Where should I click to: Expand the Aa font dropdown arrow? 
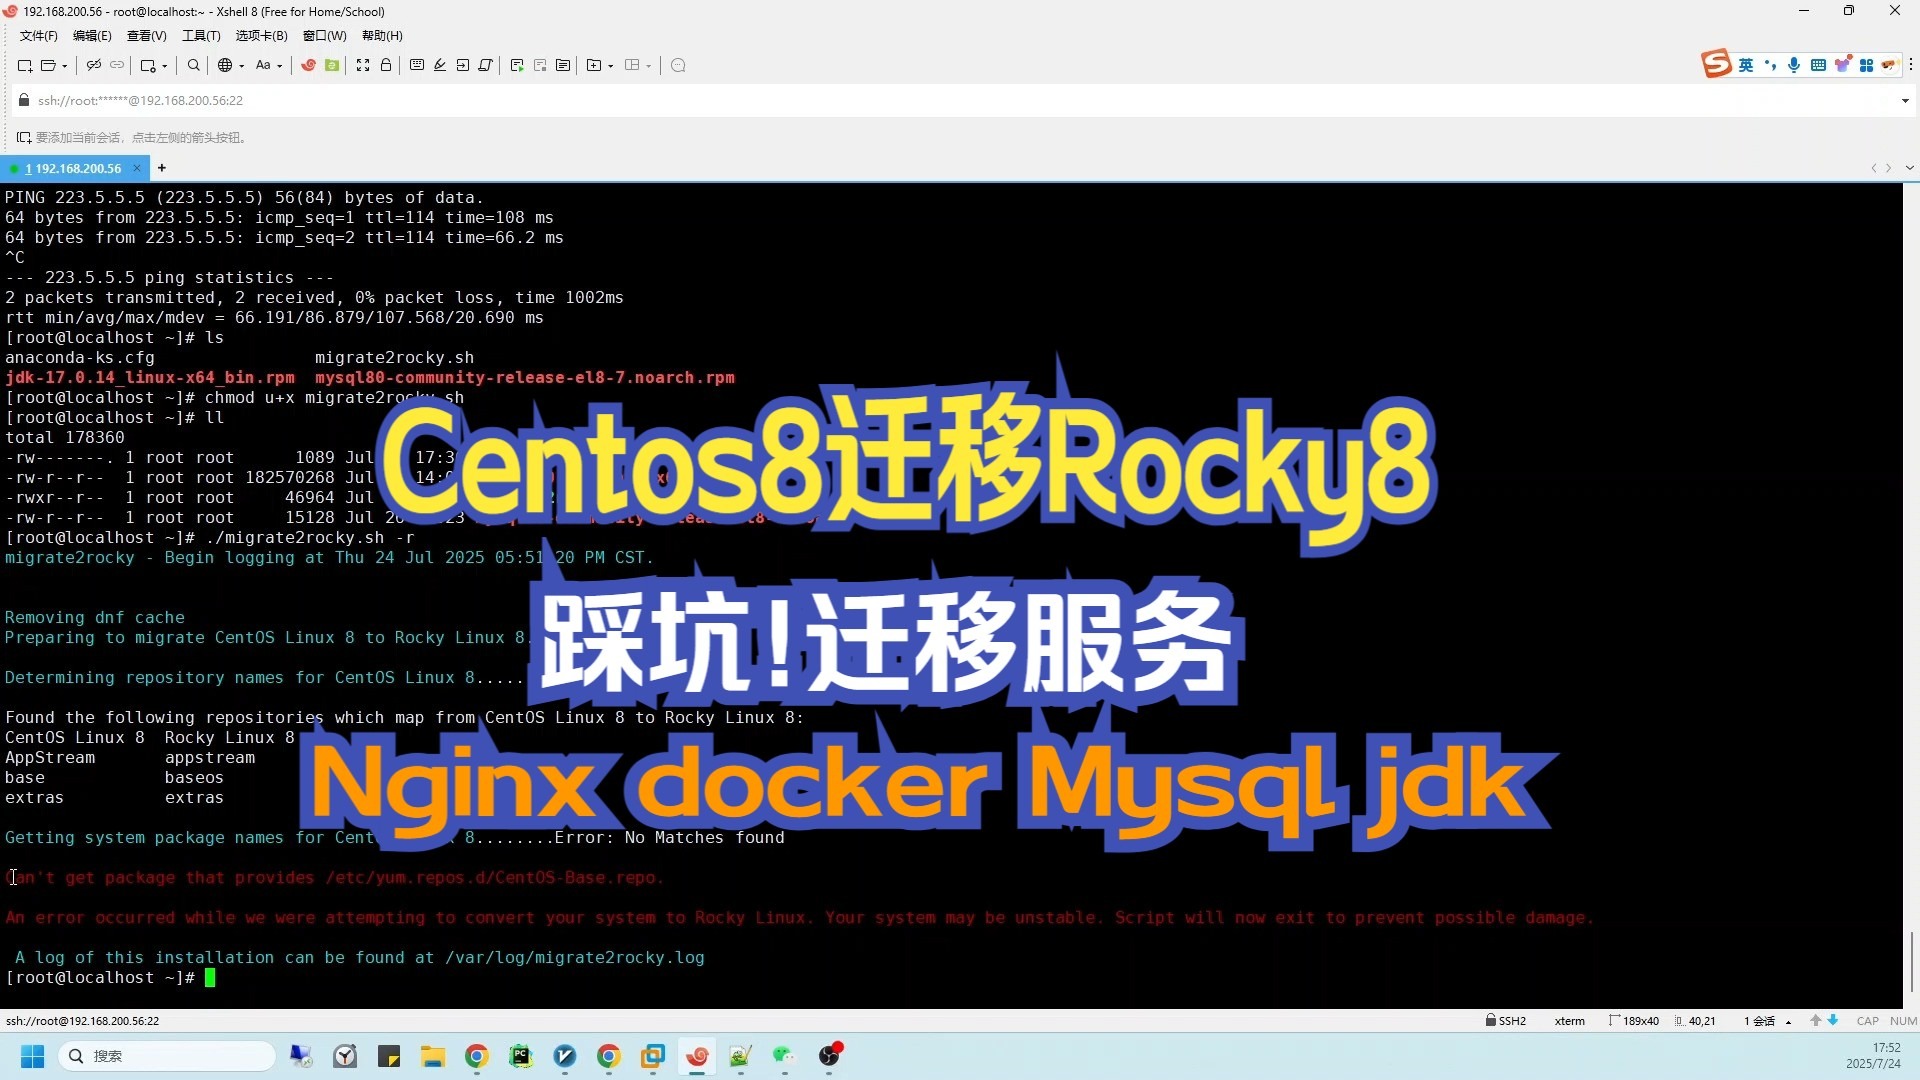coord(280,66)
